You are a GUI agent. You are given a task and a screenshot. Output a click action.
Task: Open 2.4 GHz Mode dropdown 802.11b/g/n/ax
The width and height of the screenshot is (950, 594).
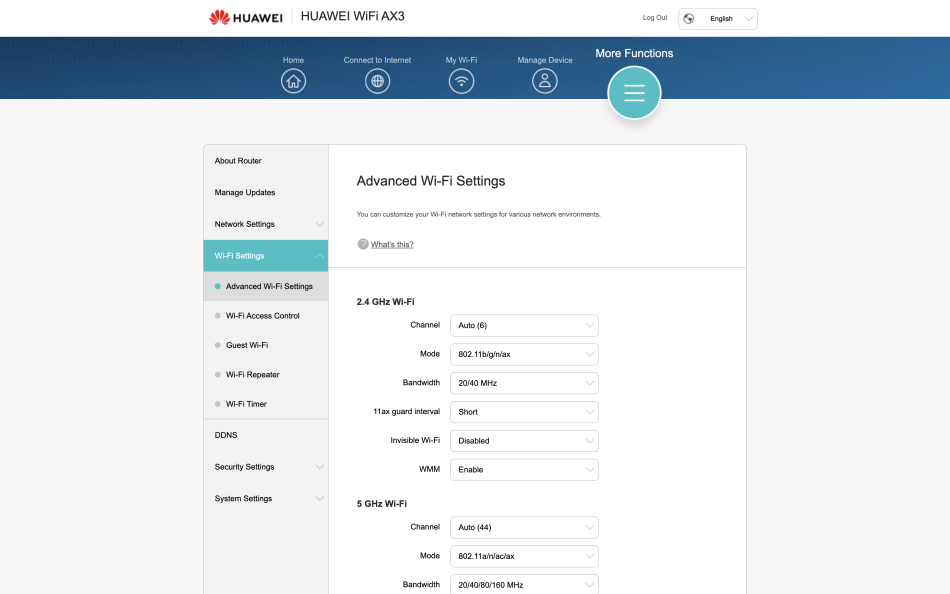524,354
